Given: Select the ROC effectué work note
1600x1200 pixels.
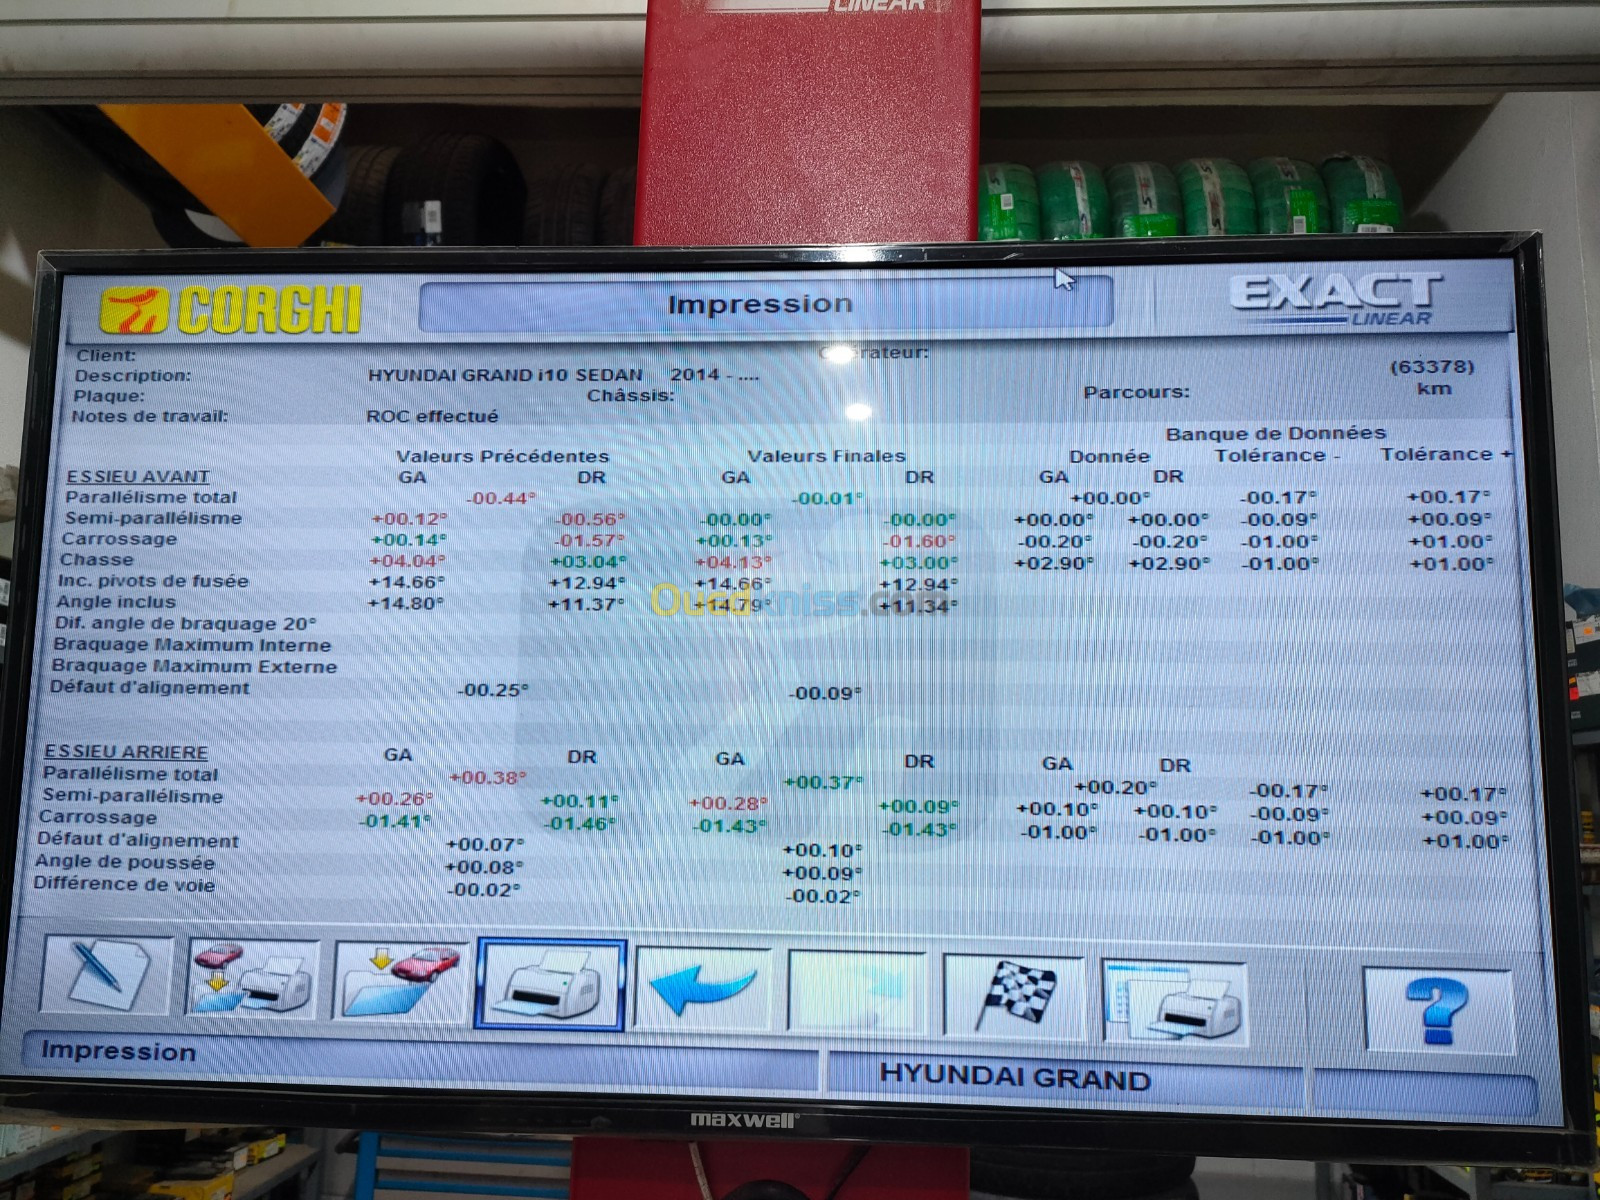Looking at the screenshot, I should click(x=432, y=416).
